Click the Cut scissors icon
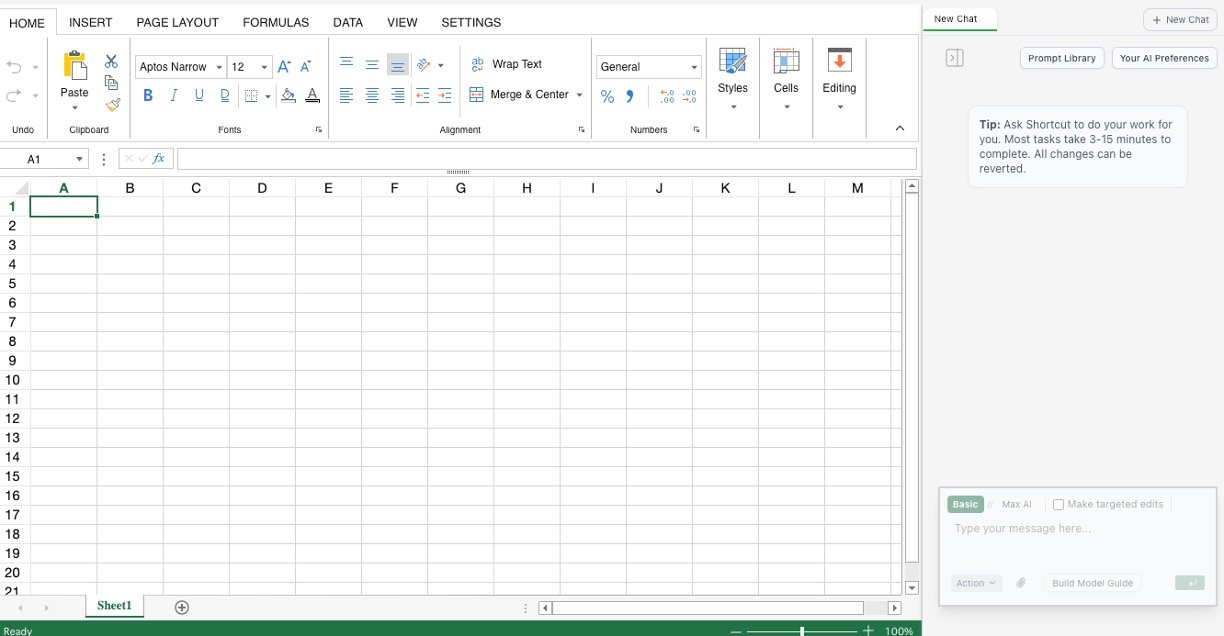Viewport: 1224px width, 636px height. point(111,62)
